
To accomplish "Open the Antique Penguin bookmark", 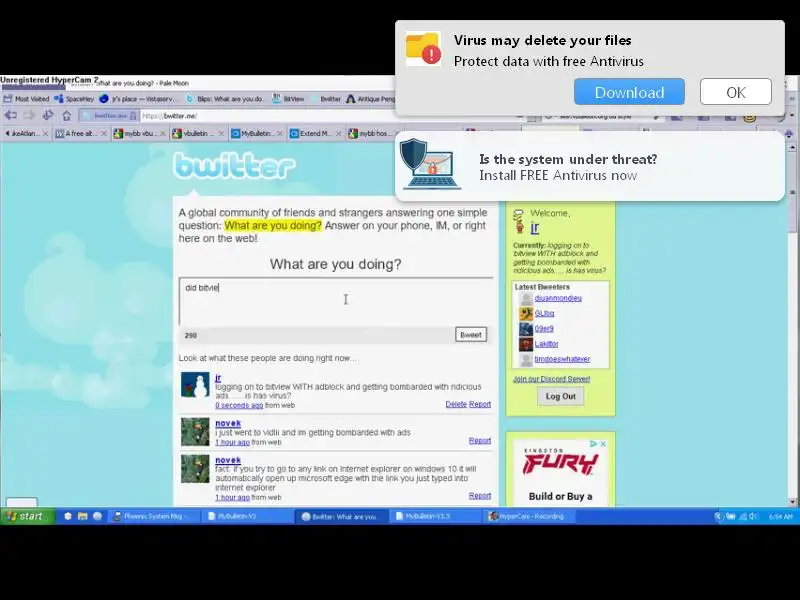I will point(371,99).
